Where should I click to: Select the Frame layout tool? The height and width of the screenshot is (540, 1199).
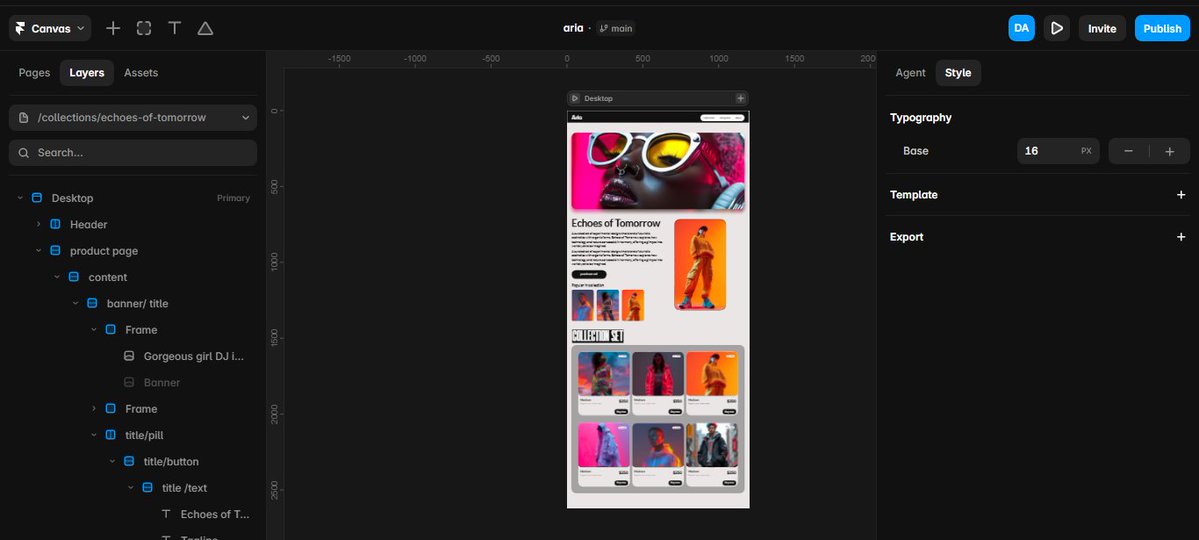144,28
